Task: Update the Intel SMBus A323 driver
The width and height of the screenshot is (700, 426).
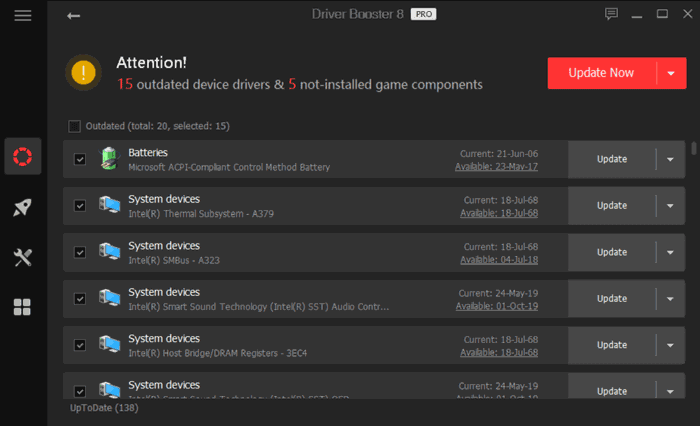Action: (x=612, y=252)
